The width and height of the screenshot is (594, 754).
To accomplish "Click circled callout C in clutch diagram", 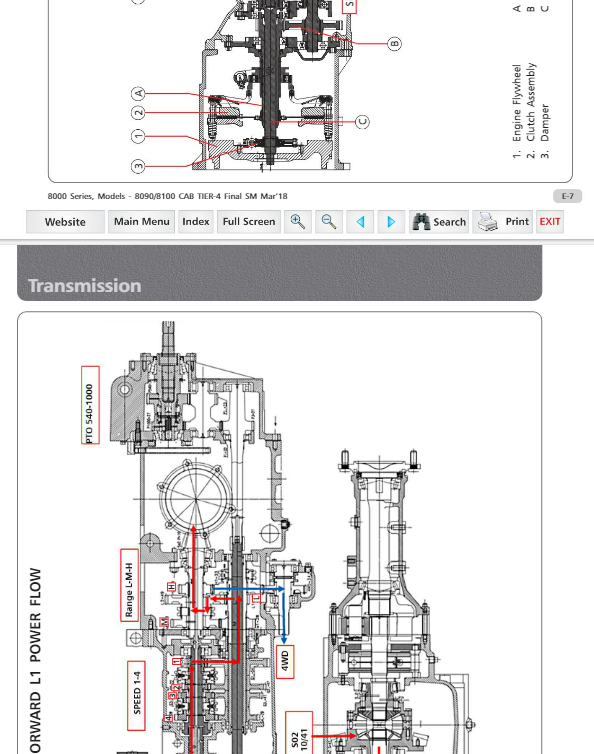I will coord(362,122).
